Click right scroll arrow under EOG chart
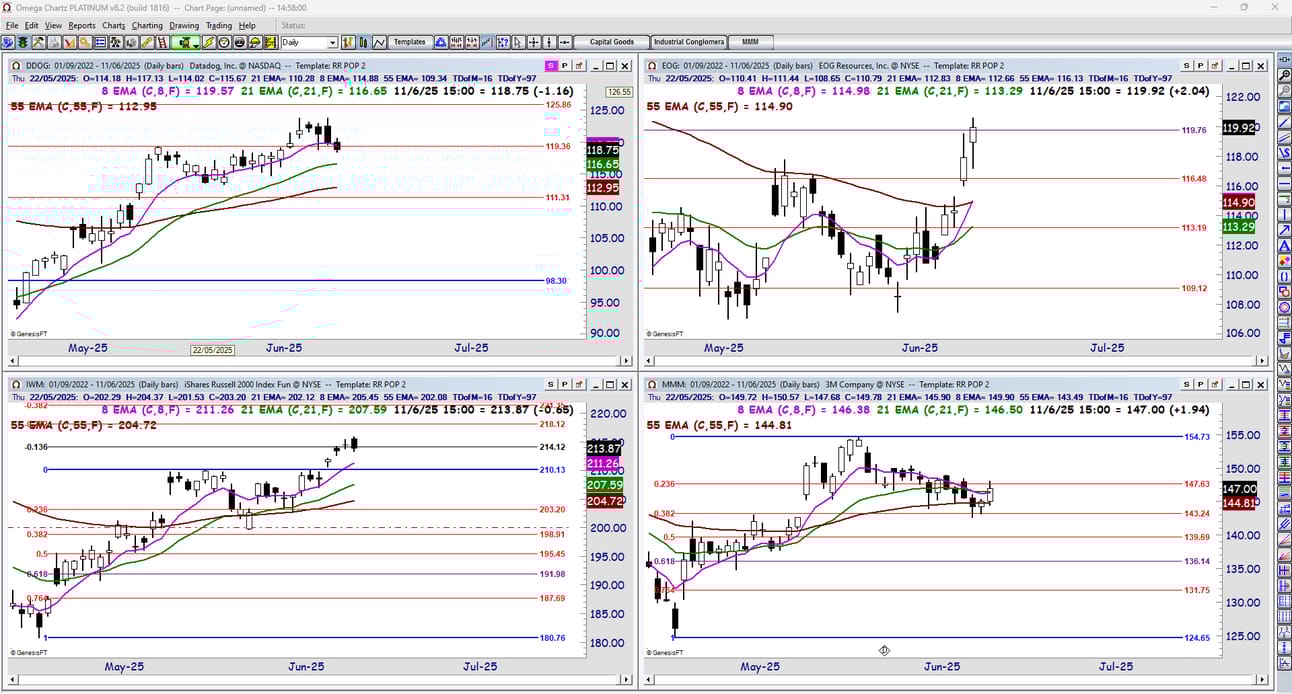This screenshot has width=1292, height=694. coord(1264,360)
